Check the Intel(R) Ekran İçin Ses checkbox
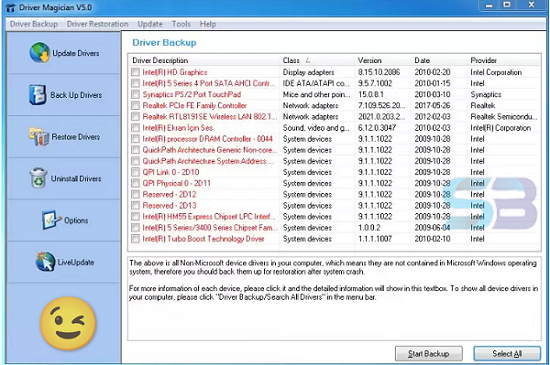 (135, 128)
